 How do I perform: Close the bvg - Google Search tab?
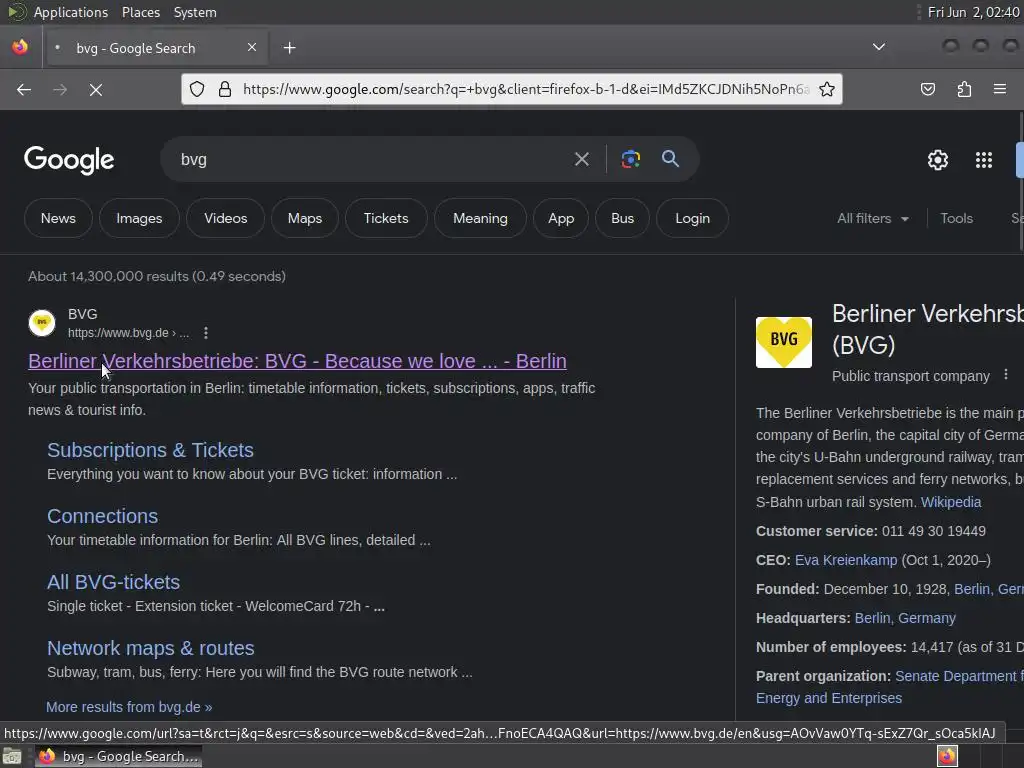[x=252, y=47]
